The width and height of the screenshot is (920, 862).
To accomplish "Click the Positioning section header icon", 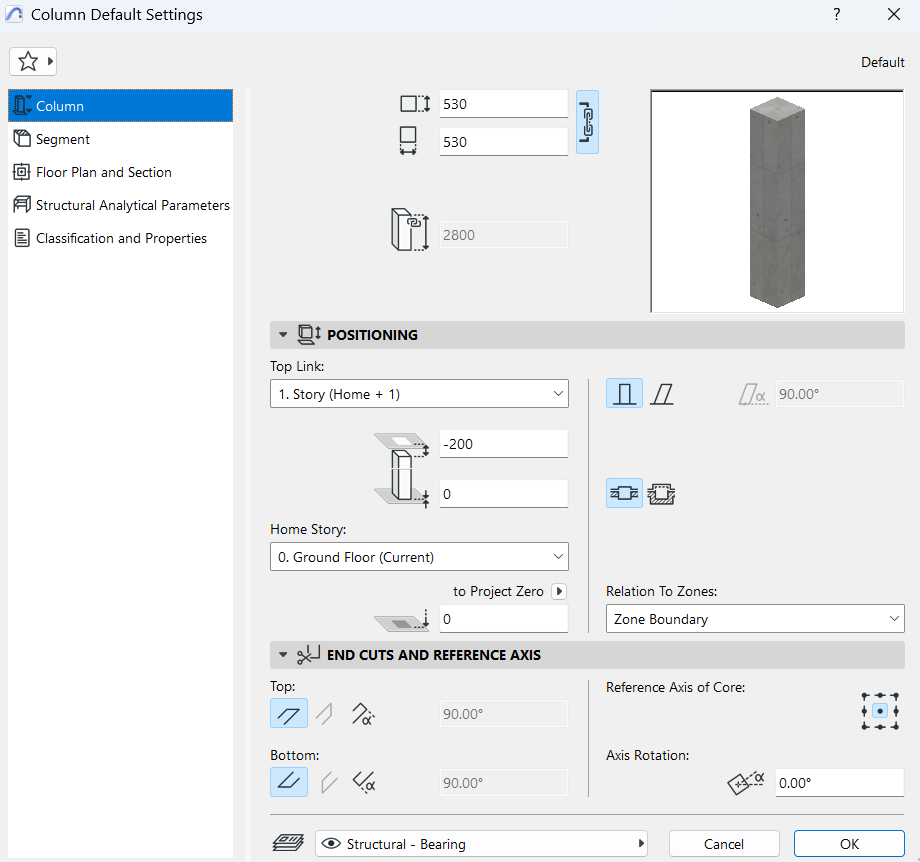I will pos(309,334).
